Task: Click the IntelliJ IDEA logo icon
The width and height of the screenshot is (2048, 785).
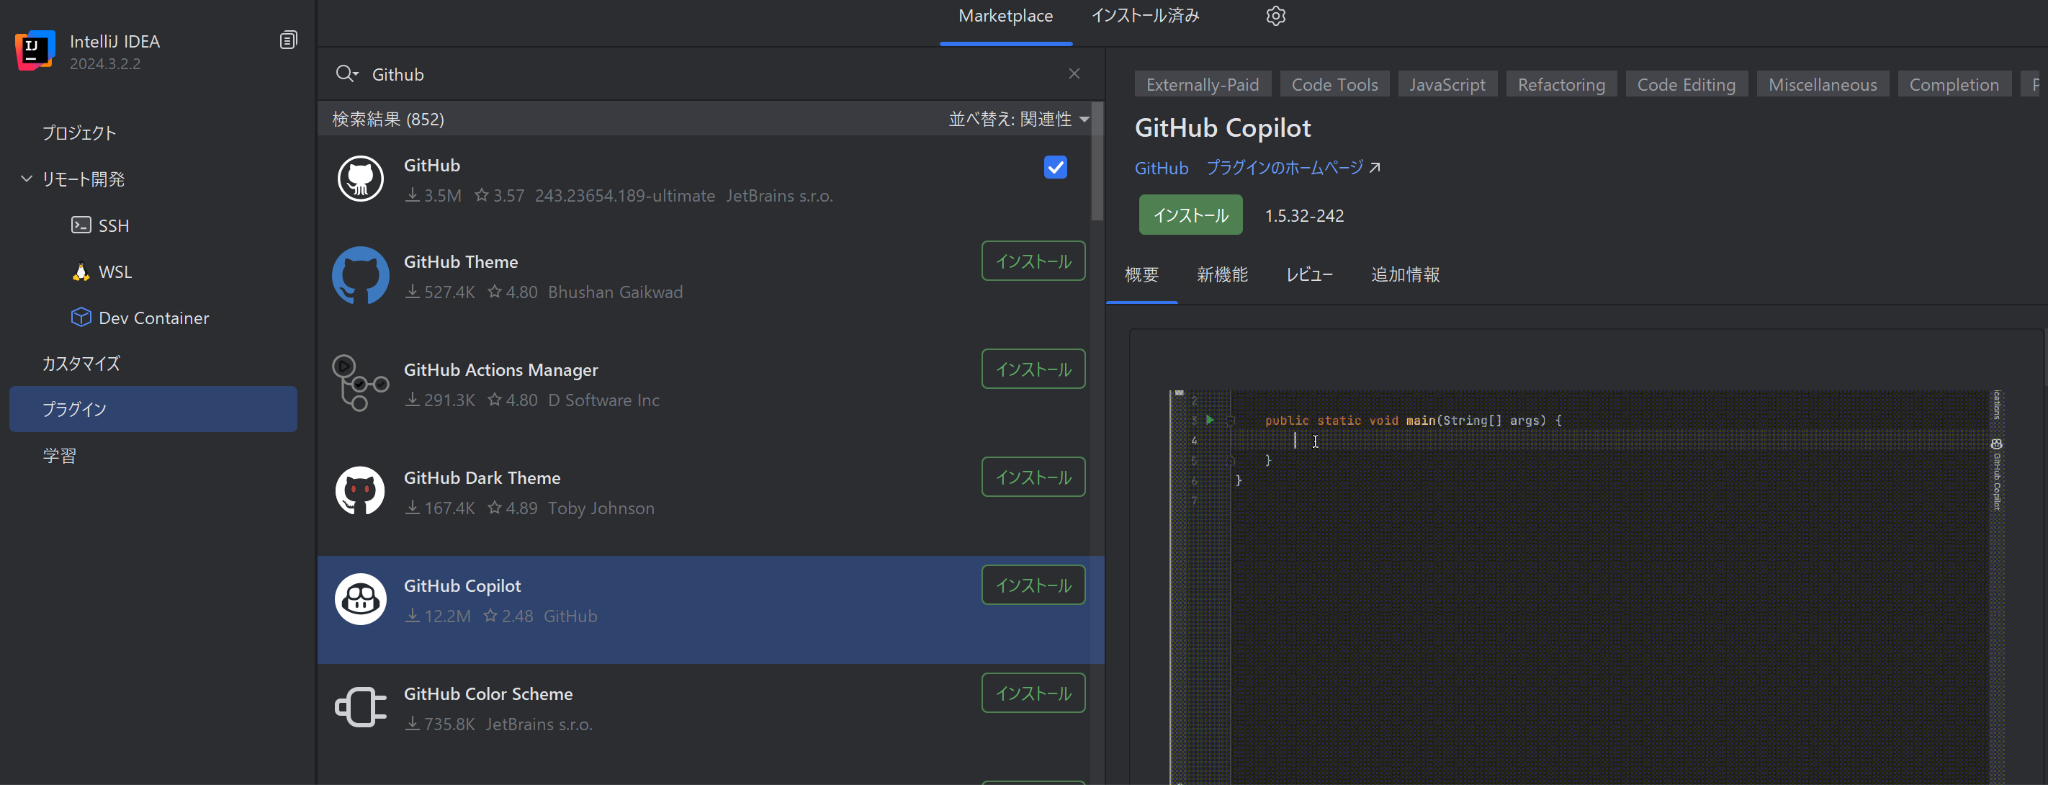Action: pos(35,50)
